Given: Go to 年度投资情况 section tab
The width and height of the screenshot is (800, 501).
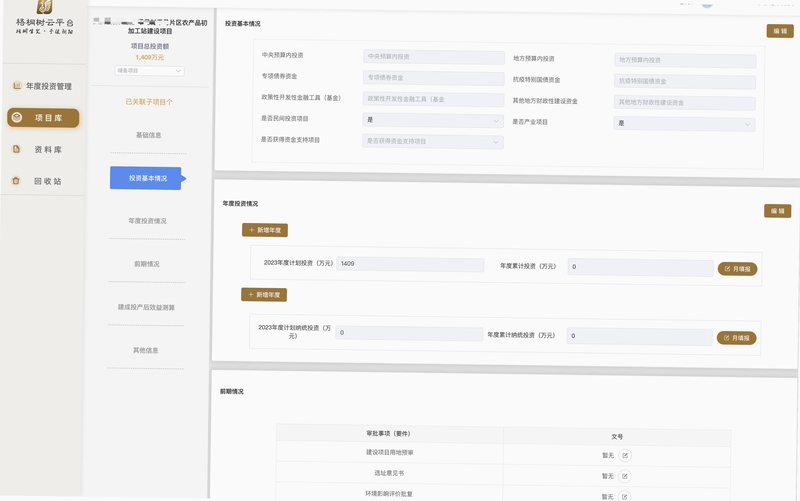Looking at the screenshot, I should pos(147,221).
